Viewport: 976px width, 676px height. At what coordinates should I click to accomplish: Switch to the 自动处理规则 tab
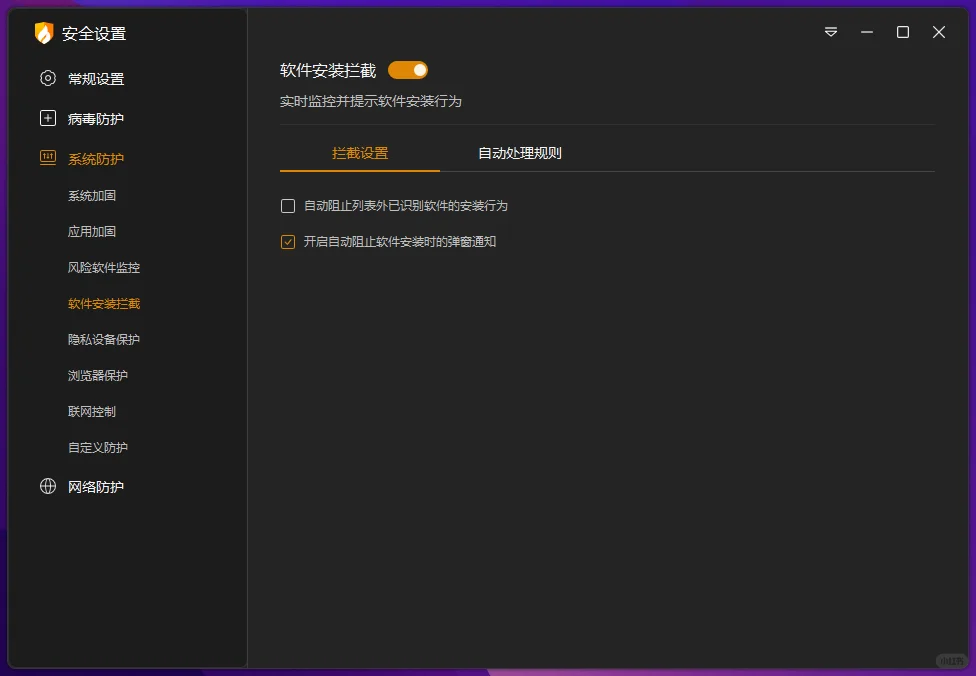click(517, 153)
